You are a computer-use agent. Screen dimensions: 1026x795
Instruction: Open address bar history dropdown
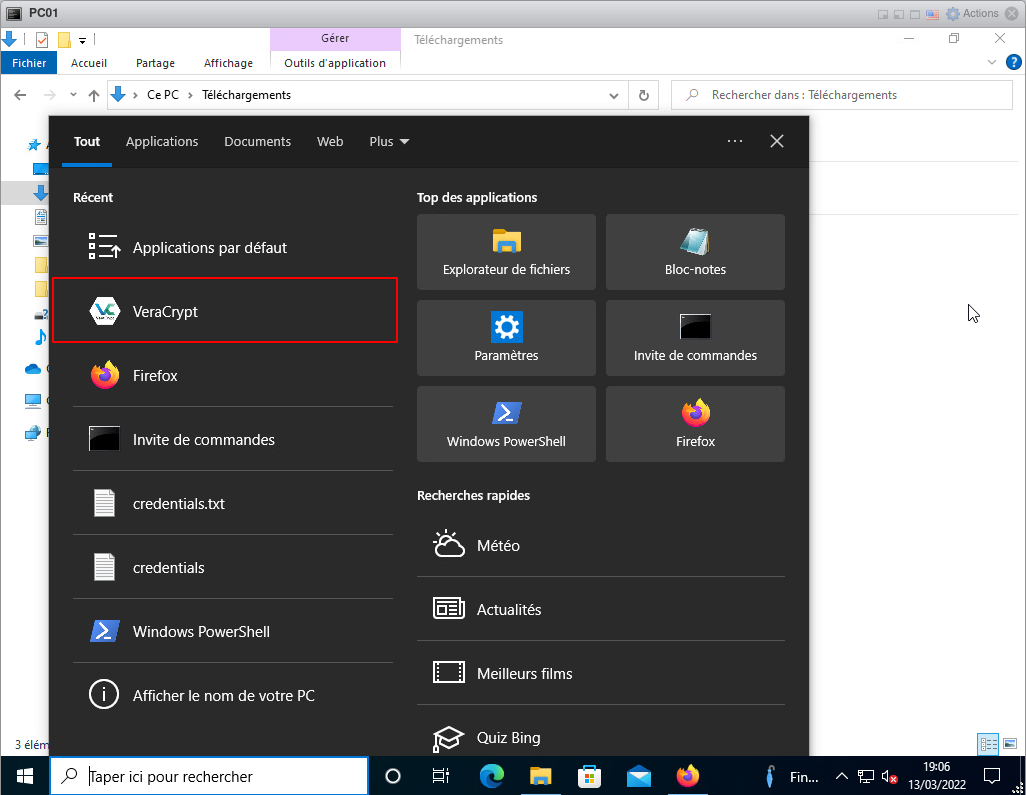click(x=615, y=96)
